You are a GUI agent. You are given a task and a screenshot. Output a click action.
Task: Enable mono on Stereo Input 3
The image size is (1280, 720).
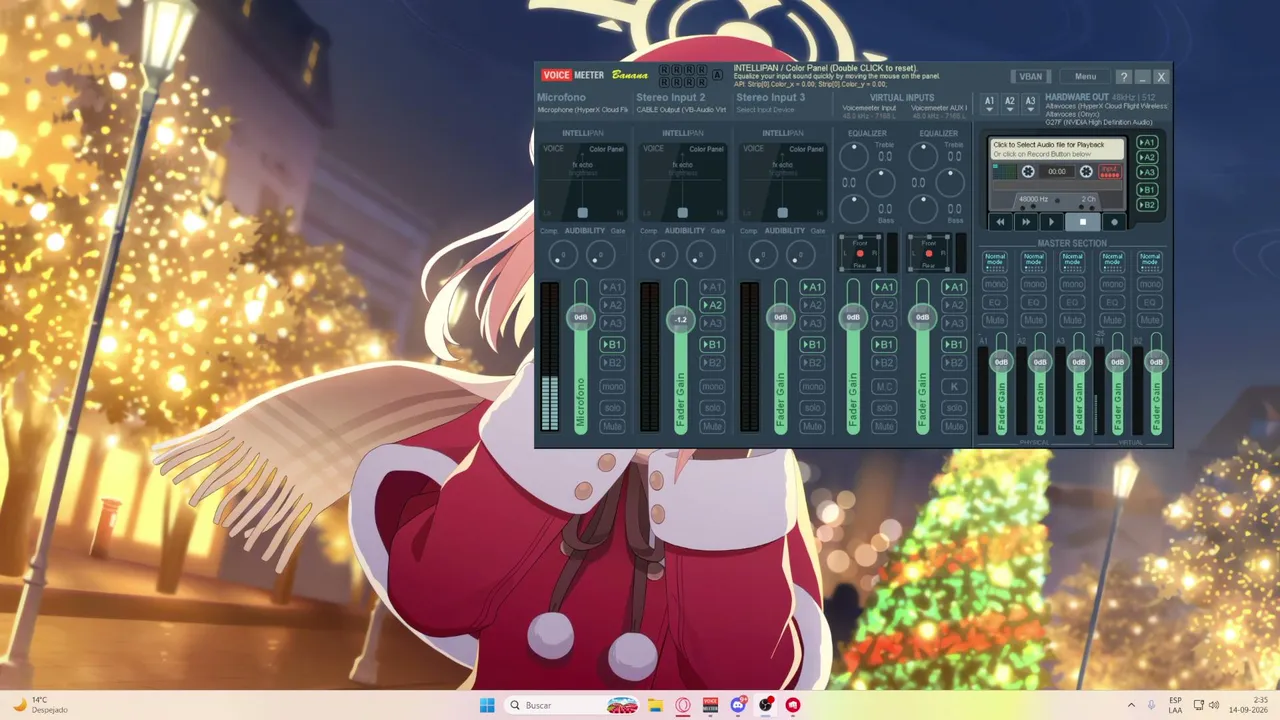812,387
